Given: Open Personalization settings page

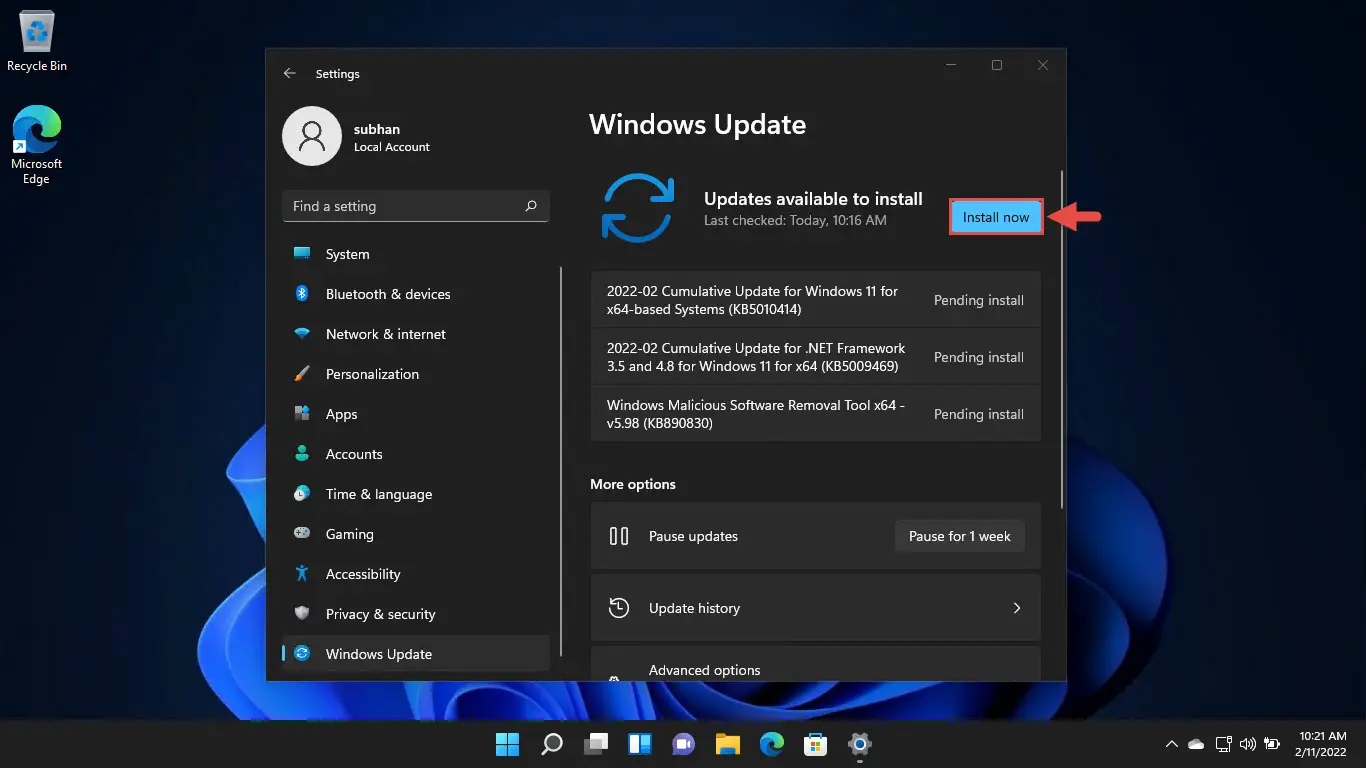Looking at the screenshot, I should [x=416, y=374].
